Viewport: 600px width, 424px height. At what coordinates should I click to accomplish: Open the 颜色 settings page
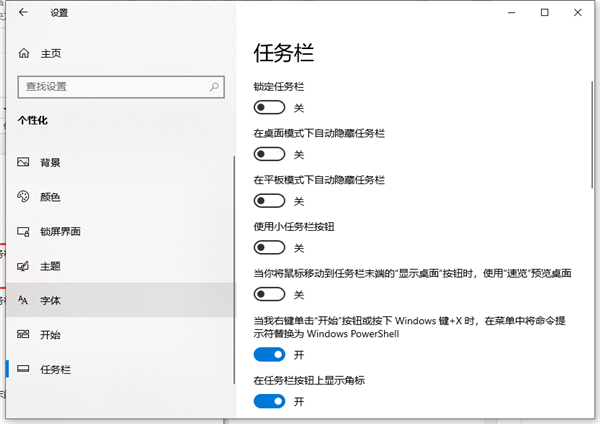[x=50, y=197]
